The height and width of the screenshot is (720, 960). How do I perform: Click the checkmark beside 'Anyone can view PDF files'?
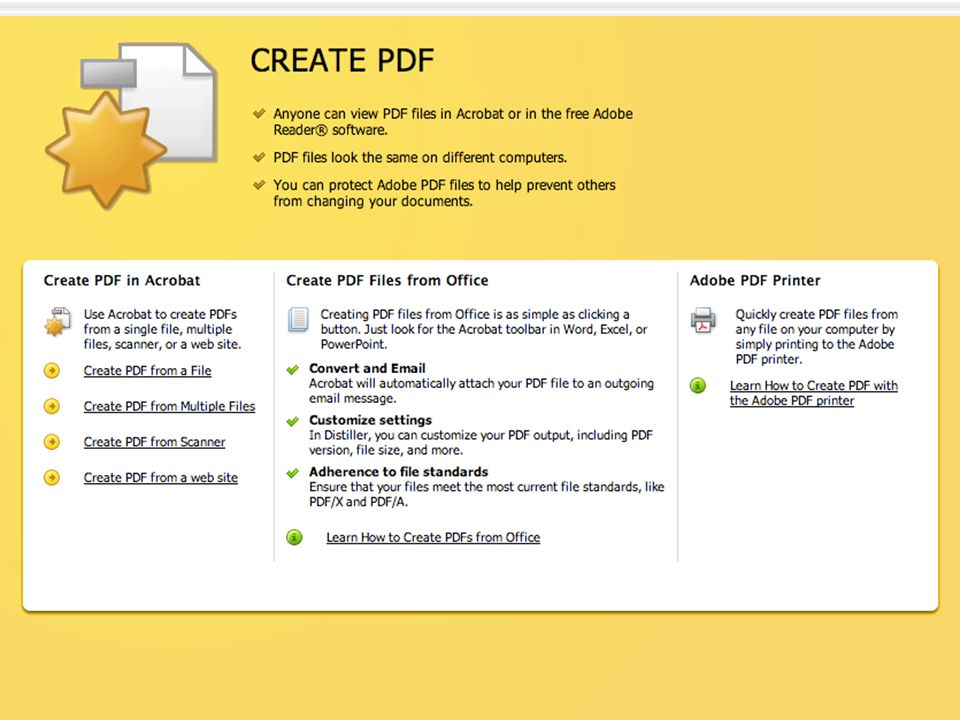[x=259, y=113]
